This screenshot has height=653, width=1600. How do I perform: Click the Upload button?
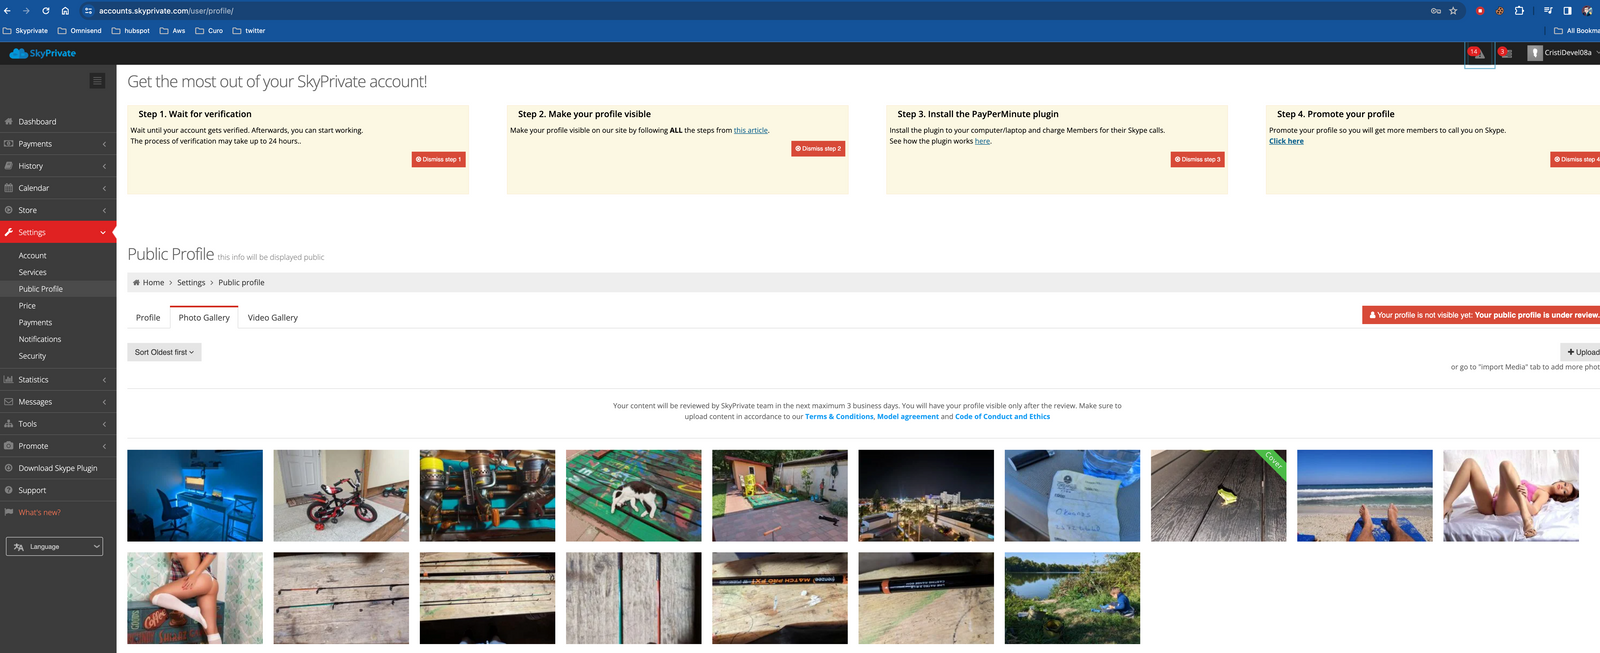tap(1582, 352)
